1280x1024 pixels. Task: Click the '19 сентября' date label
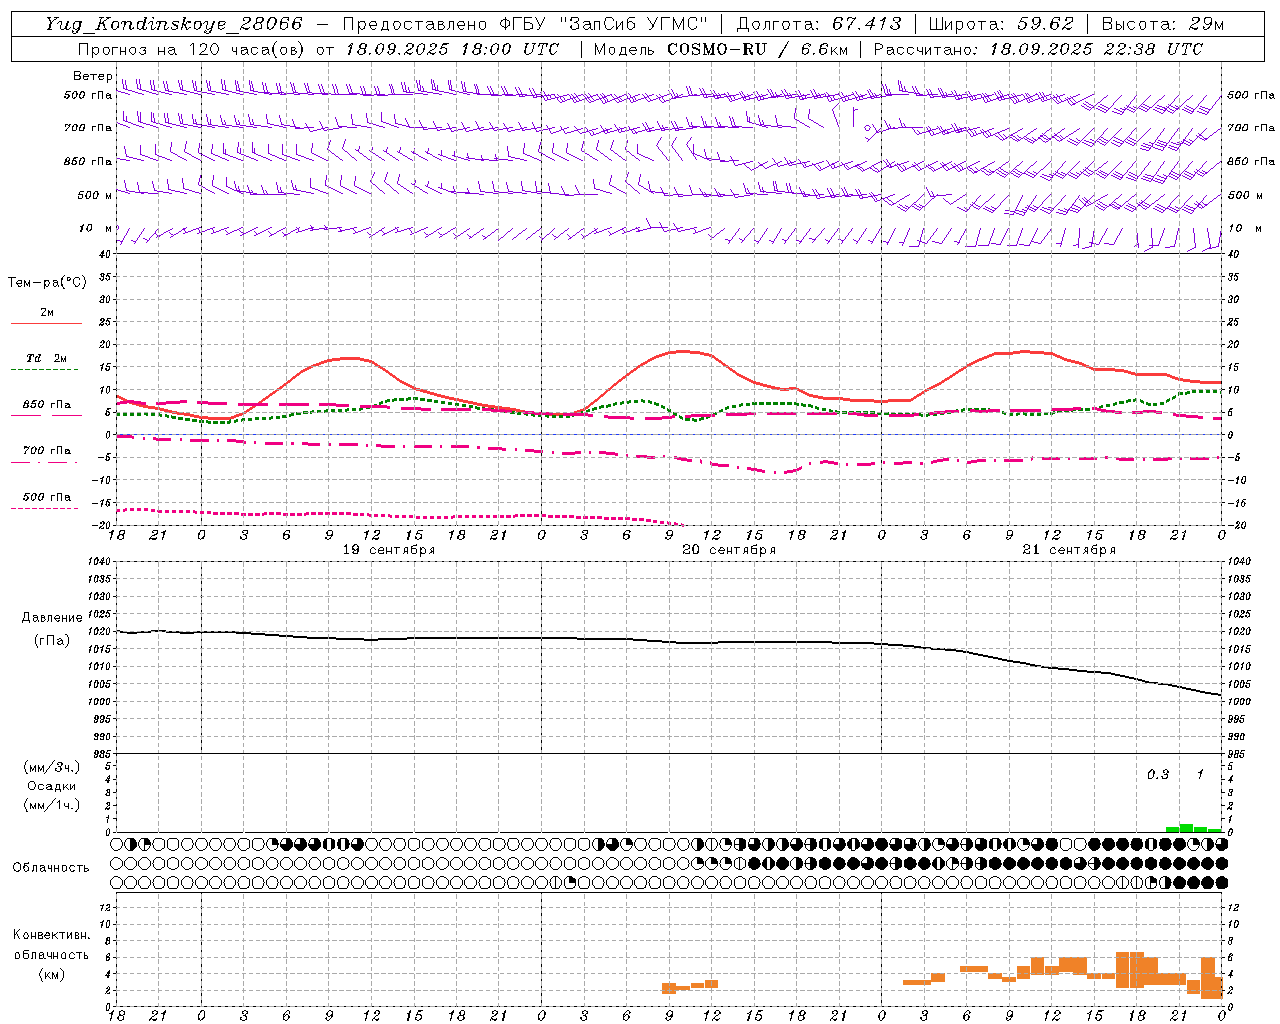[388, 550]
